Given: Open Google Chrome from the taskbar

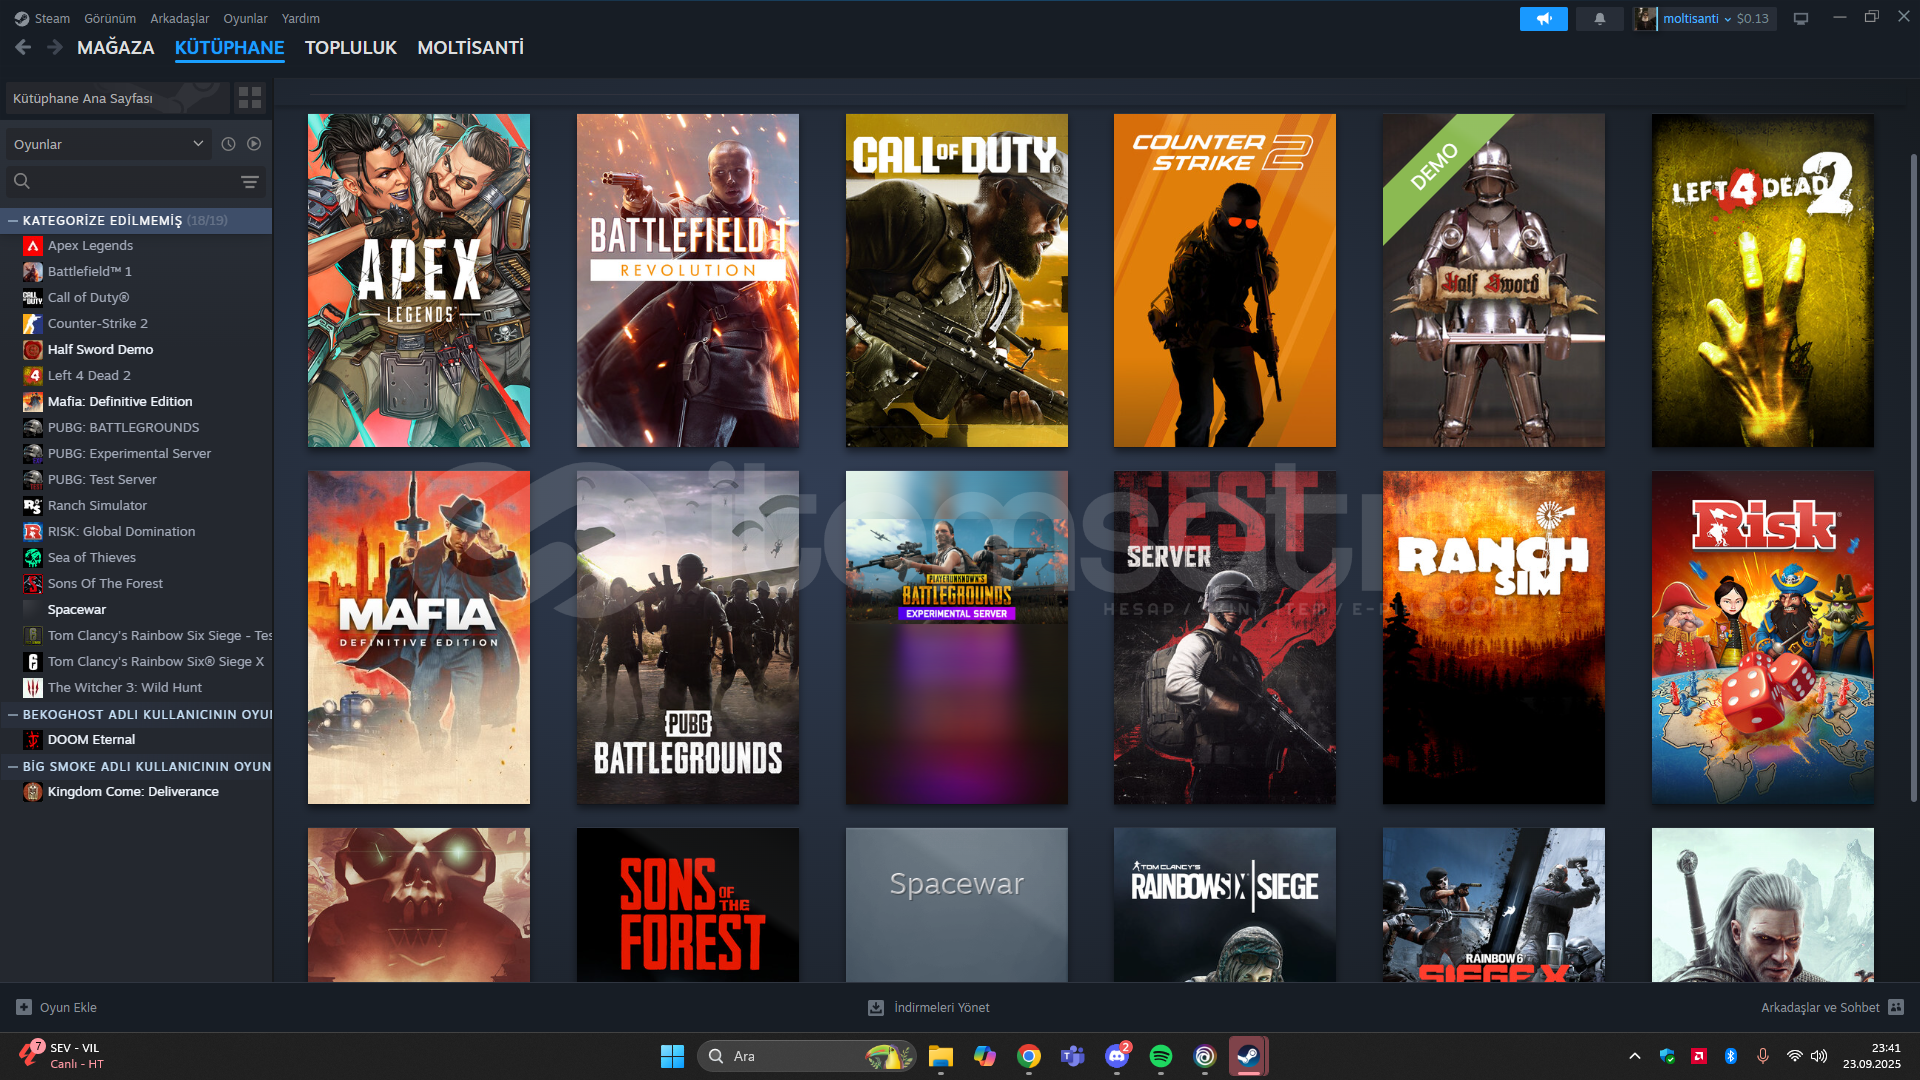Looking at the screenshot, I should pyautogui.click(x=1028, y=1056).
